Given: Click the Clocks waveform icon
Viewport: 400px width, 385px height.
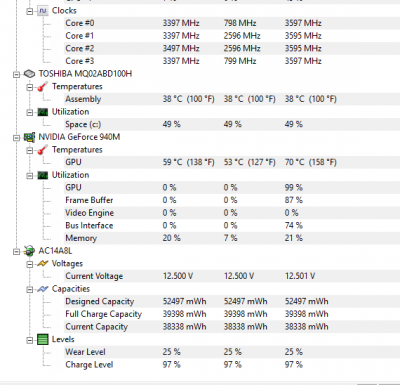Looking at the screenshot, I should pyautogui.click(x=43, y=11).
